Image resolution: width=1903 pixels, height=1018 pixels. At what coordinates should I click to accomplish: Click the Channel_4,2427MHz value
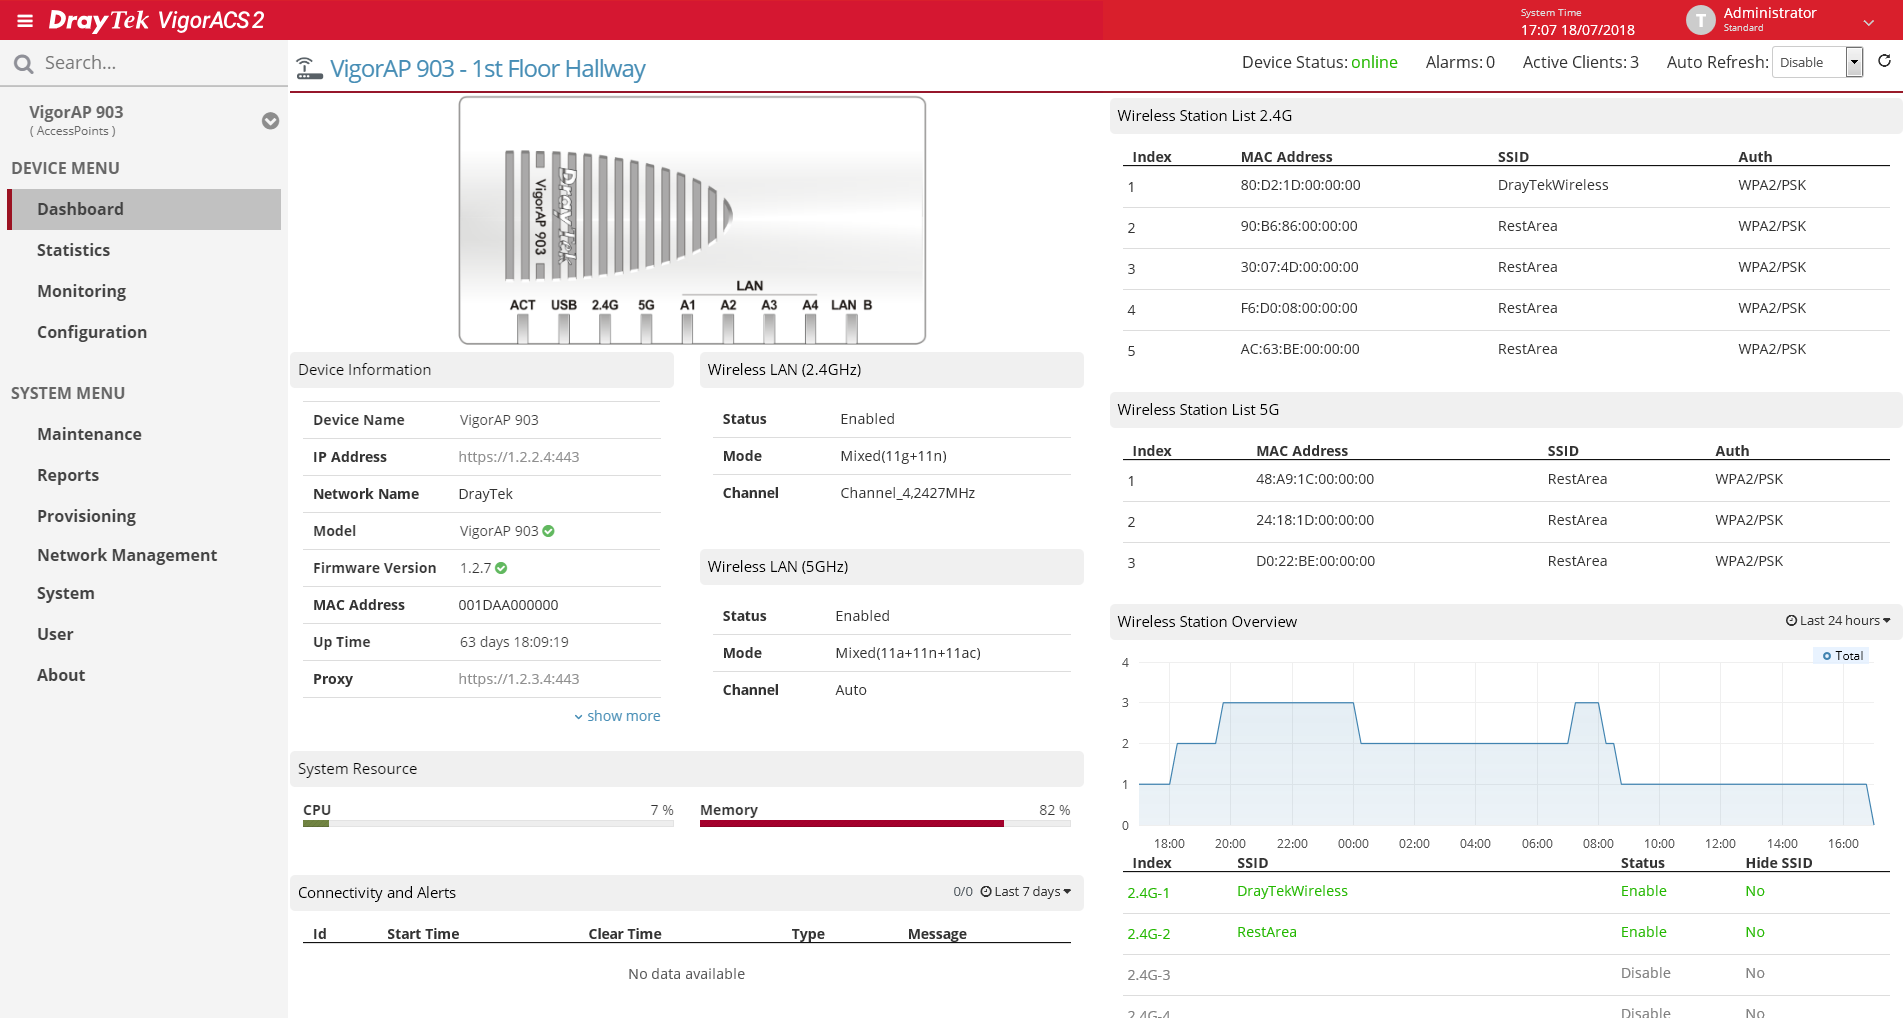tap(907, 493)
